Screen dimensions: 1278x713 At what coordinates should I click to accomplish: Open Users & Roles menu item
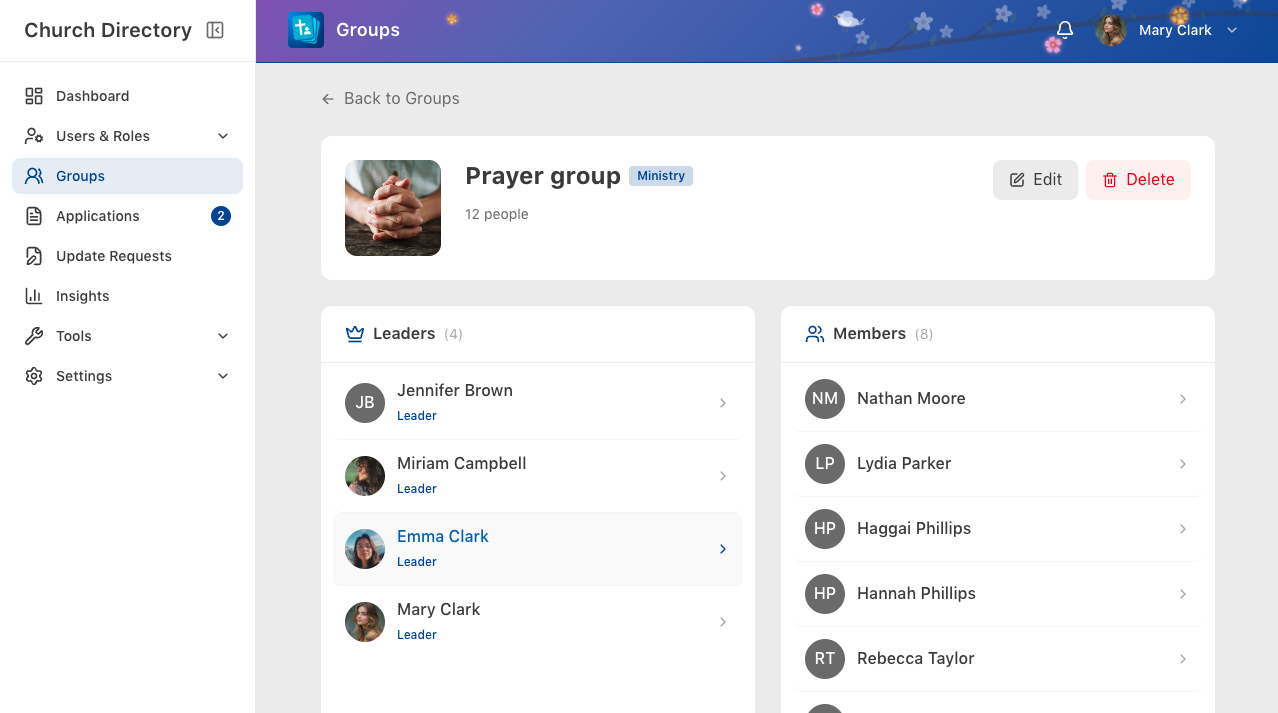127,136
